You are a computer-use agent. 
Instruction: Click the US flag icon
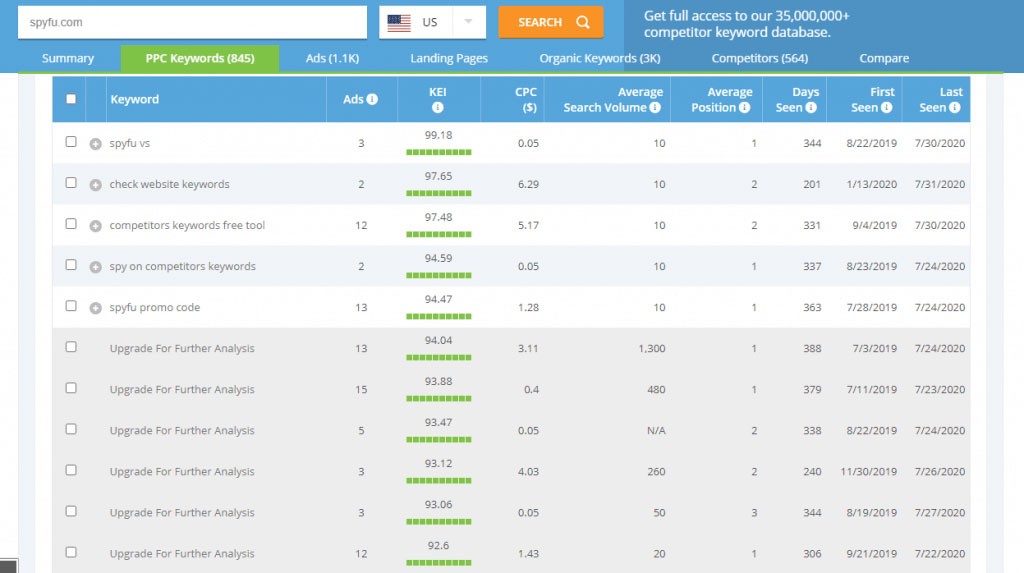click(x=399, y=23)
